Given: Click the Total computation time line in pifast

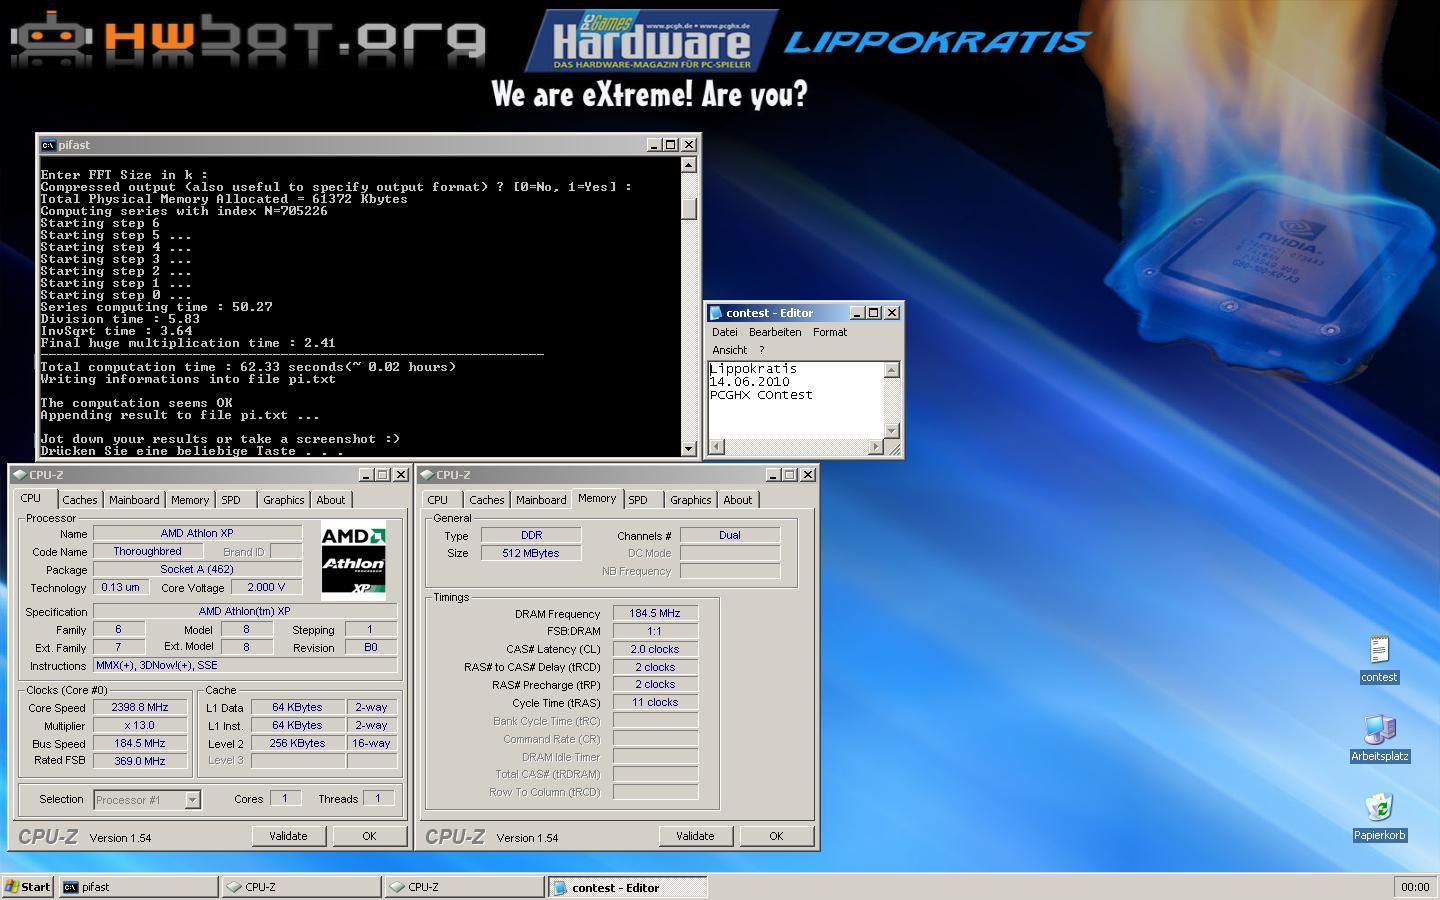Looking at the screenshot, I should pos(248,367).
